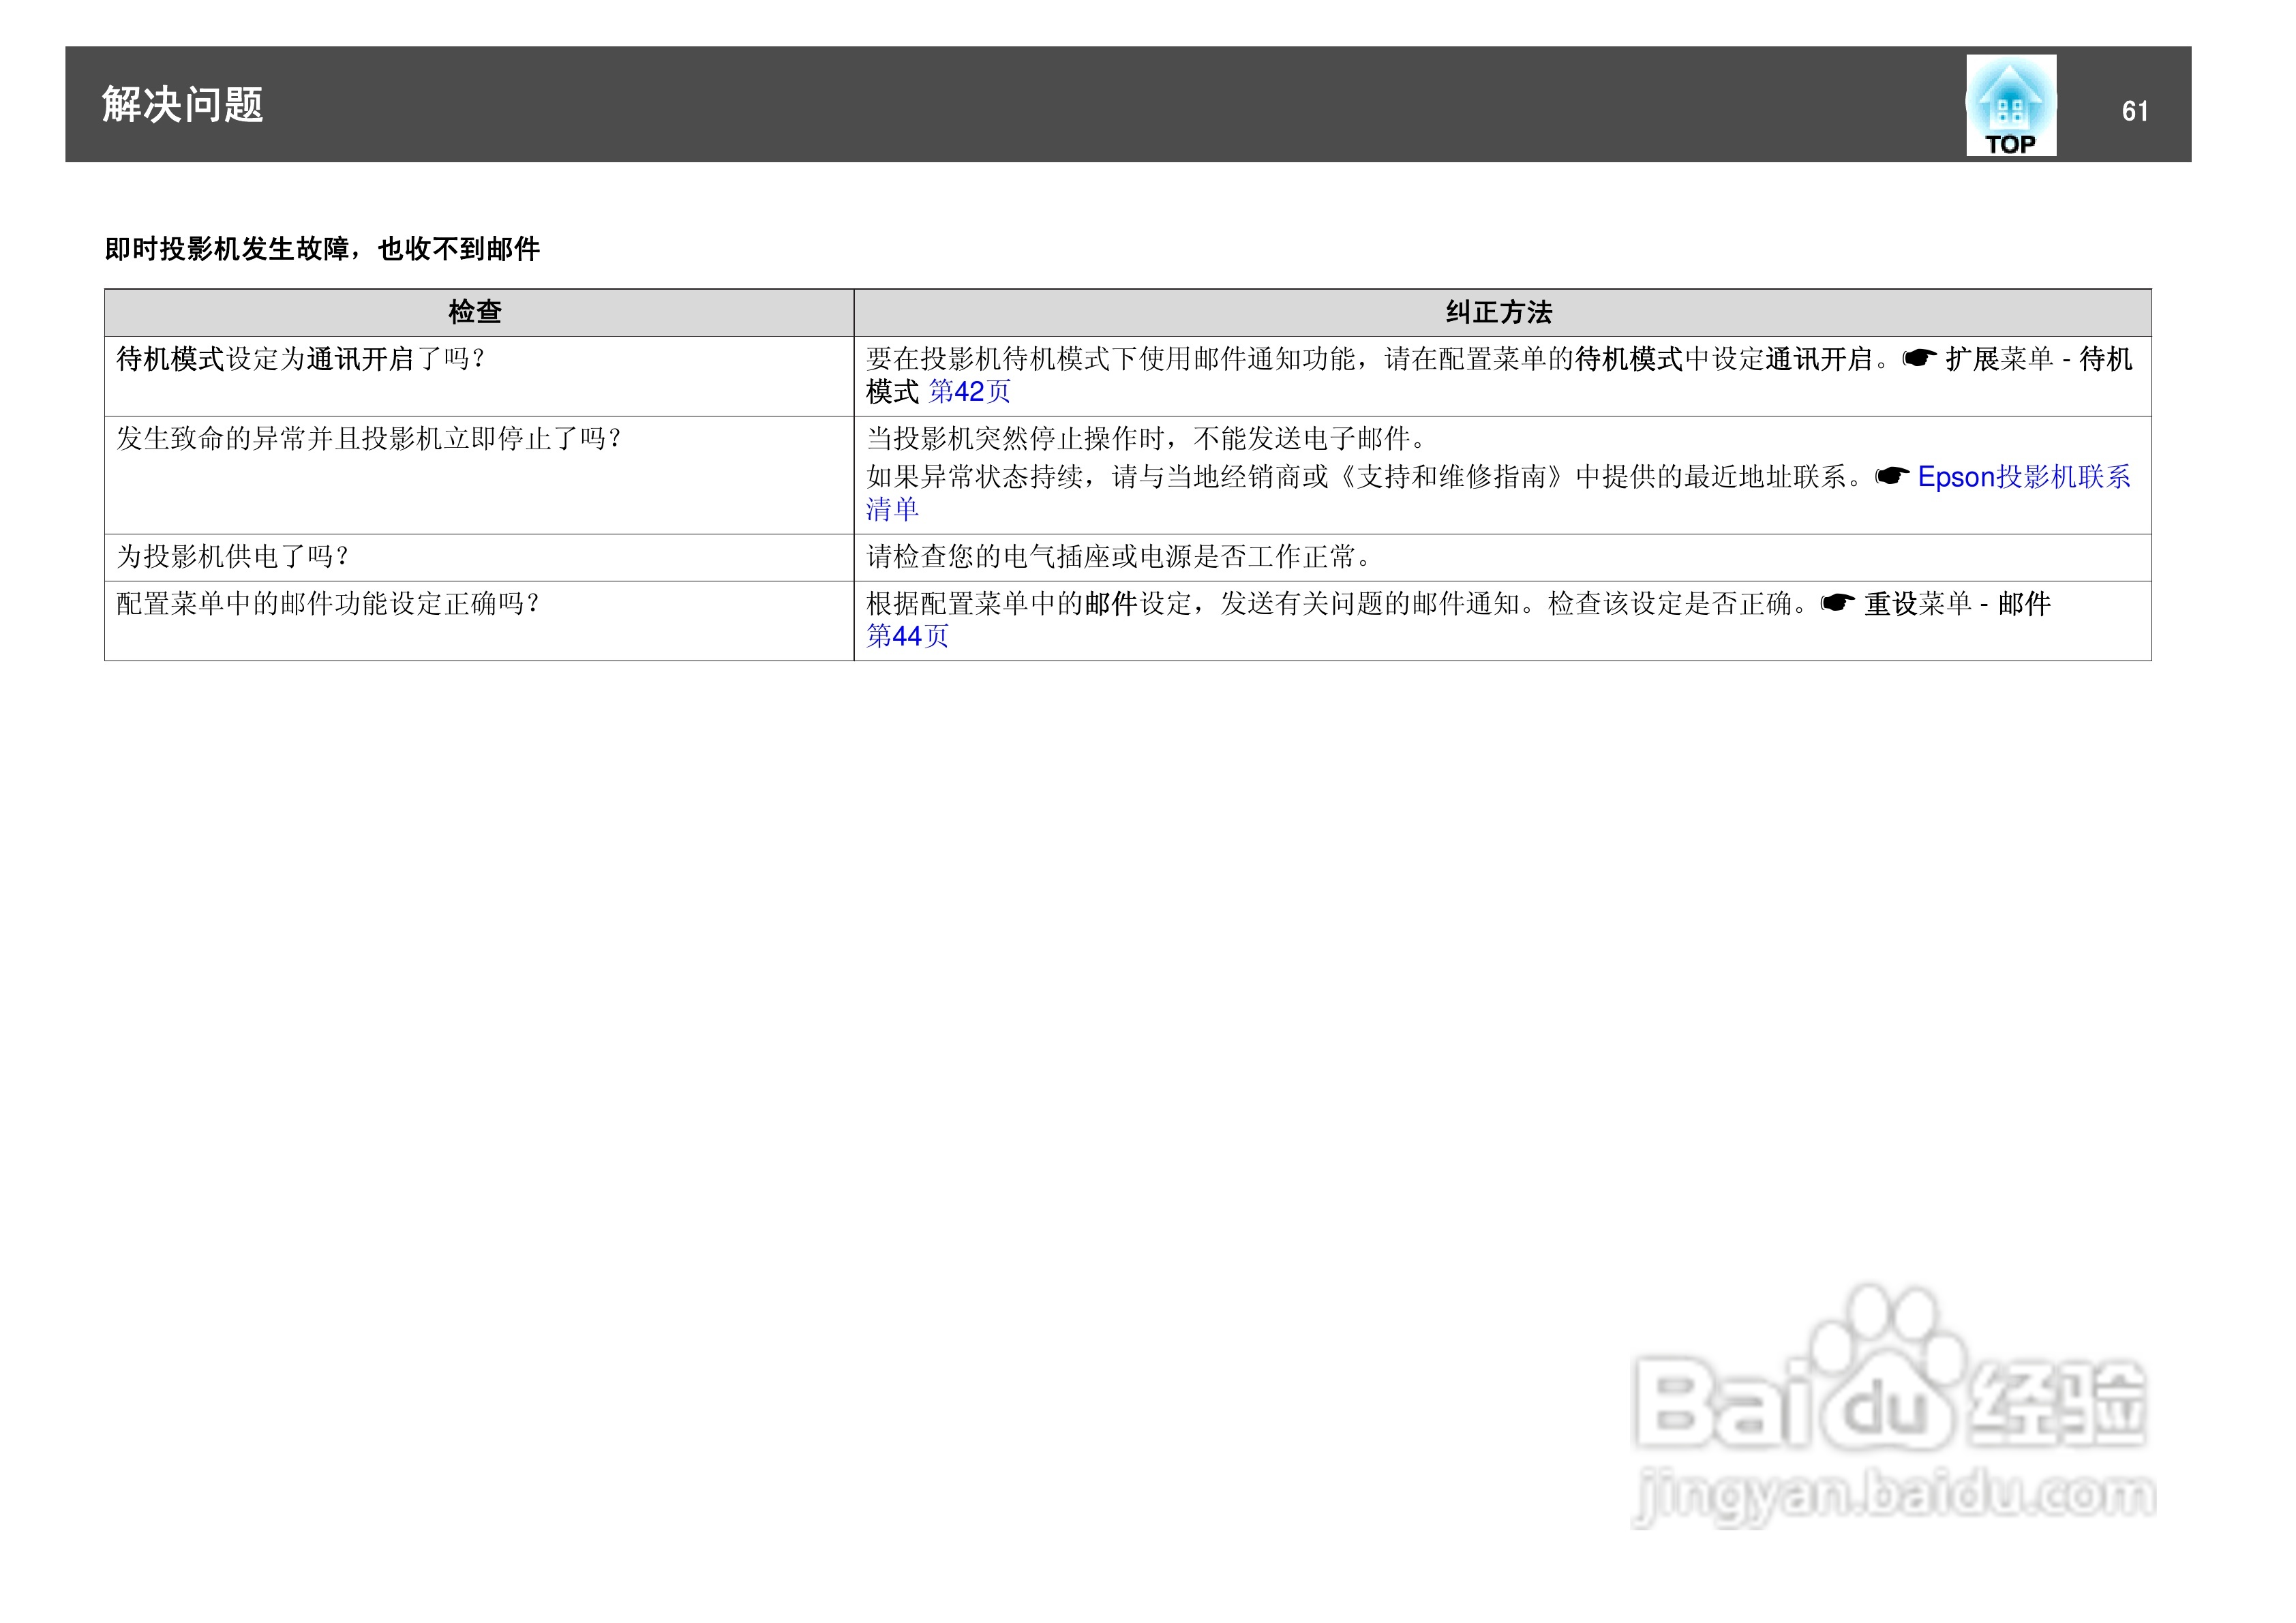Viewport: 2296px width, 1623px height.
Task: Open the Epson投影机联系清单 link
Action: click(x=2023, y=477)
